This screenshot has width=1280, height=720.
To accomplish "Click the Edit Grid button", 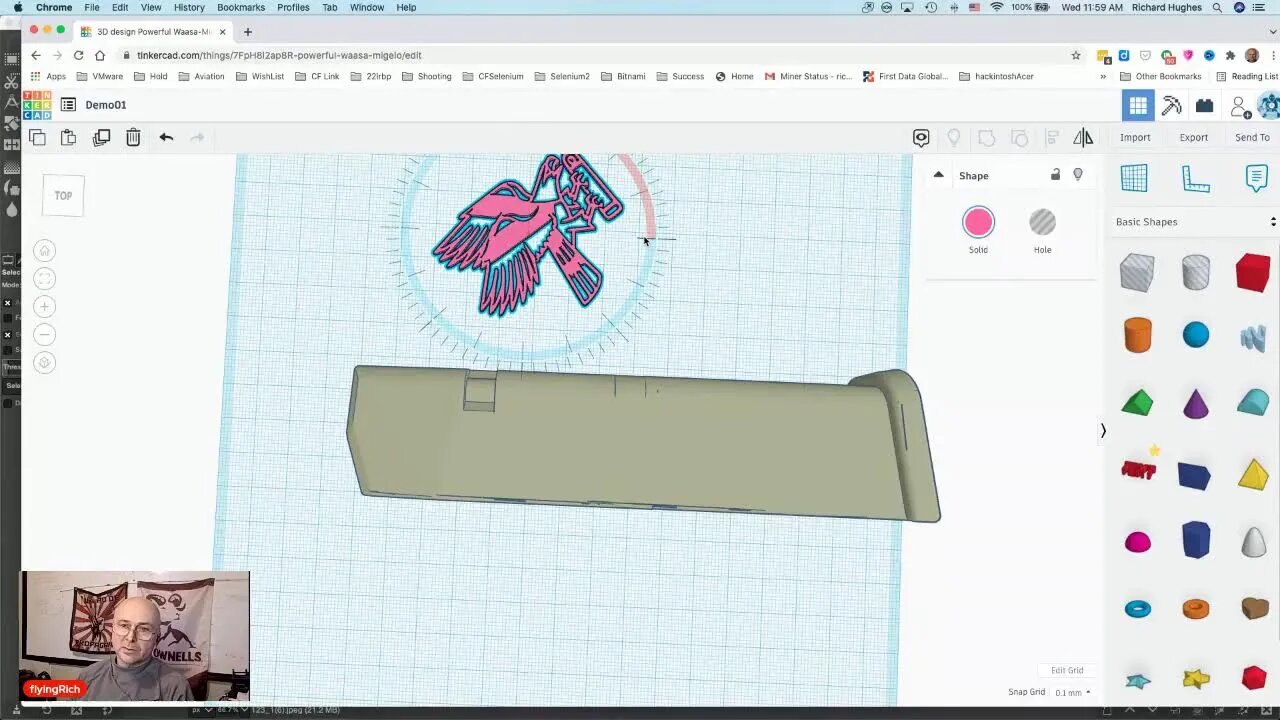I will pos(1066,670).
